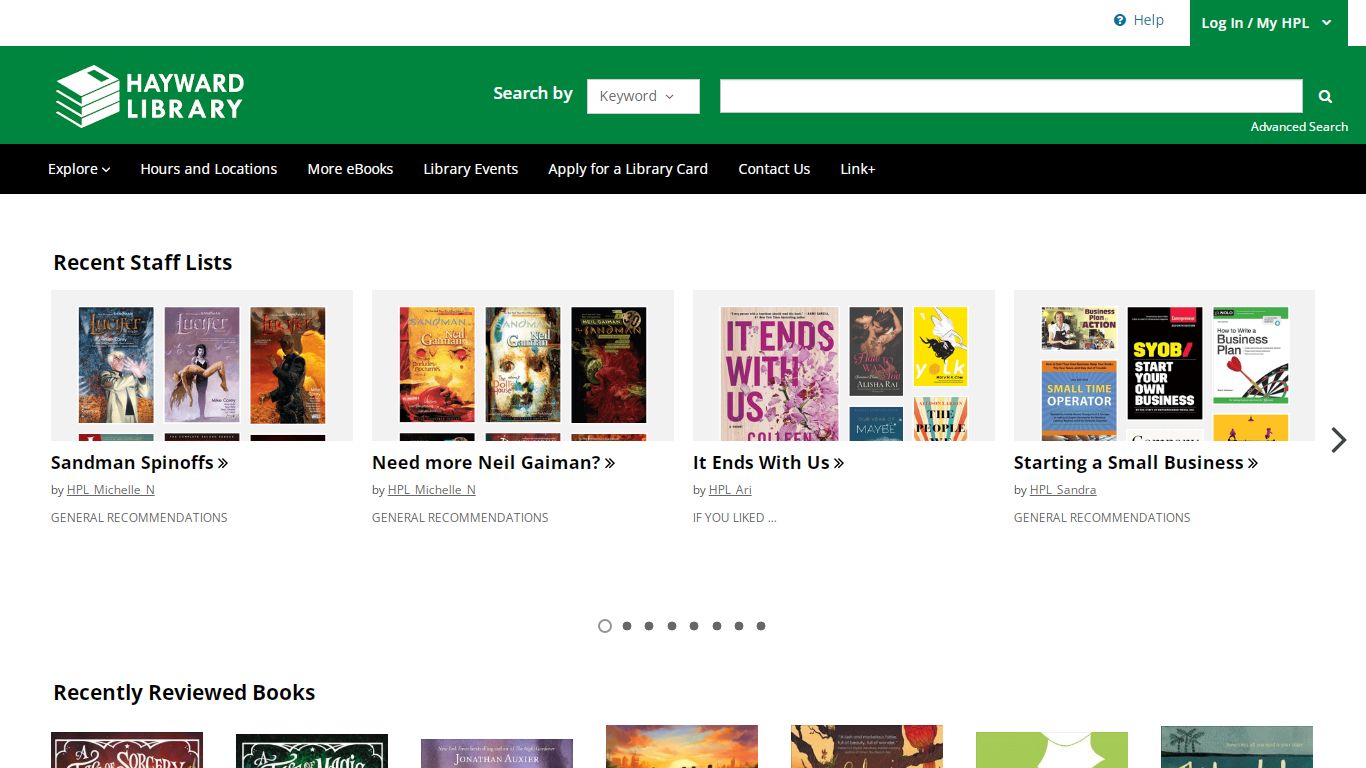1366x768 pixels.
Task: View HPL_Ari's profile
Action: (730, 490)
